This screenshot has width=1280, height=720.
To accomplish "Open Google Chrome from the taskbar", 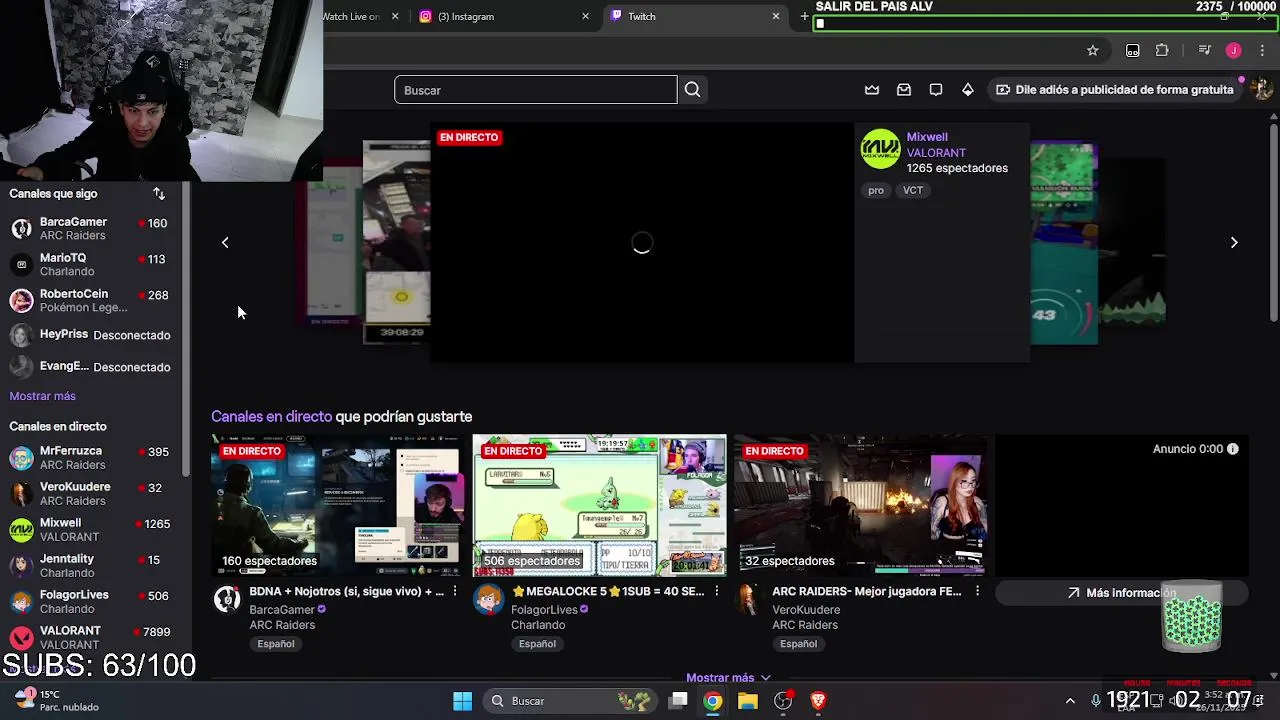I will [x=712, y=701].
